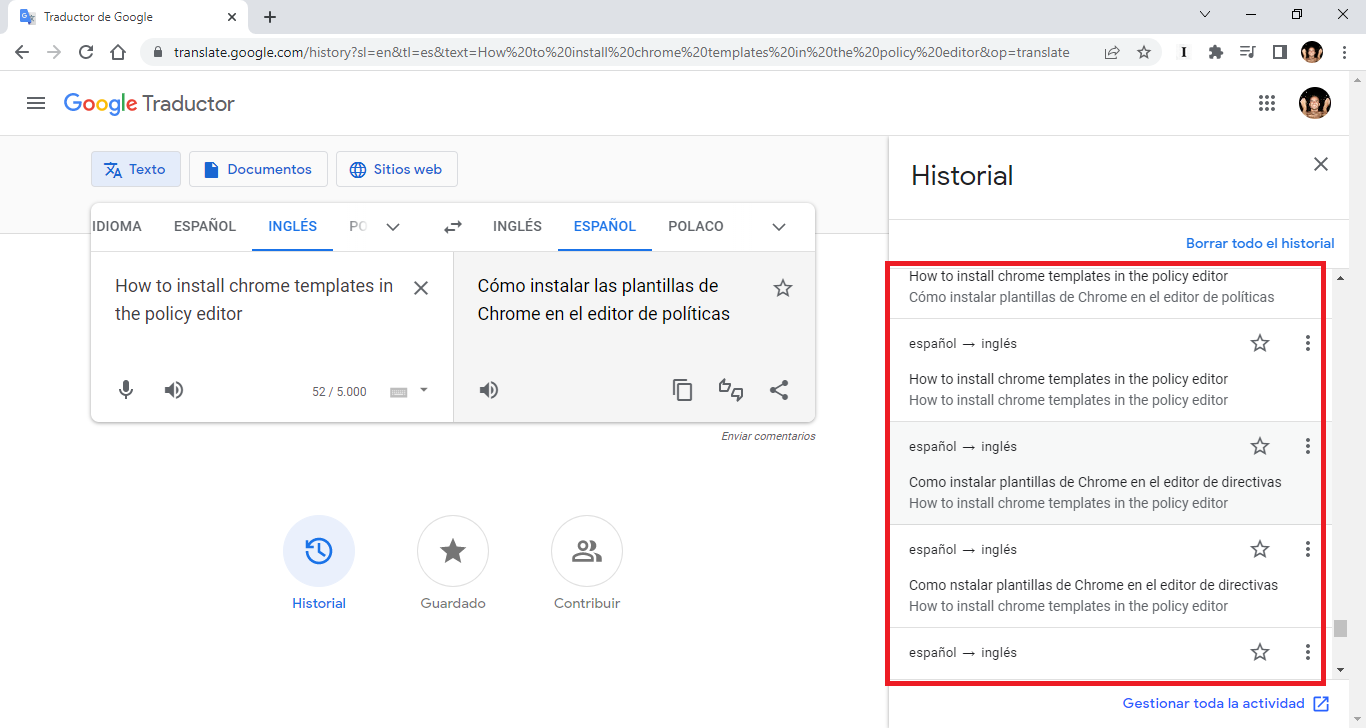Toggle the Chrome side panel
1366x728 pixels.
pos(1280,52)
